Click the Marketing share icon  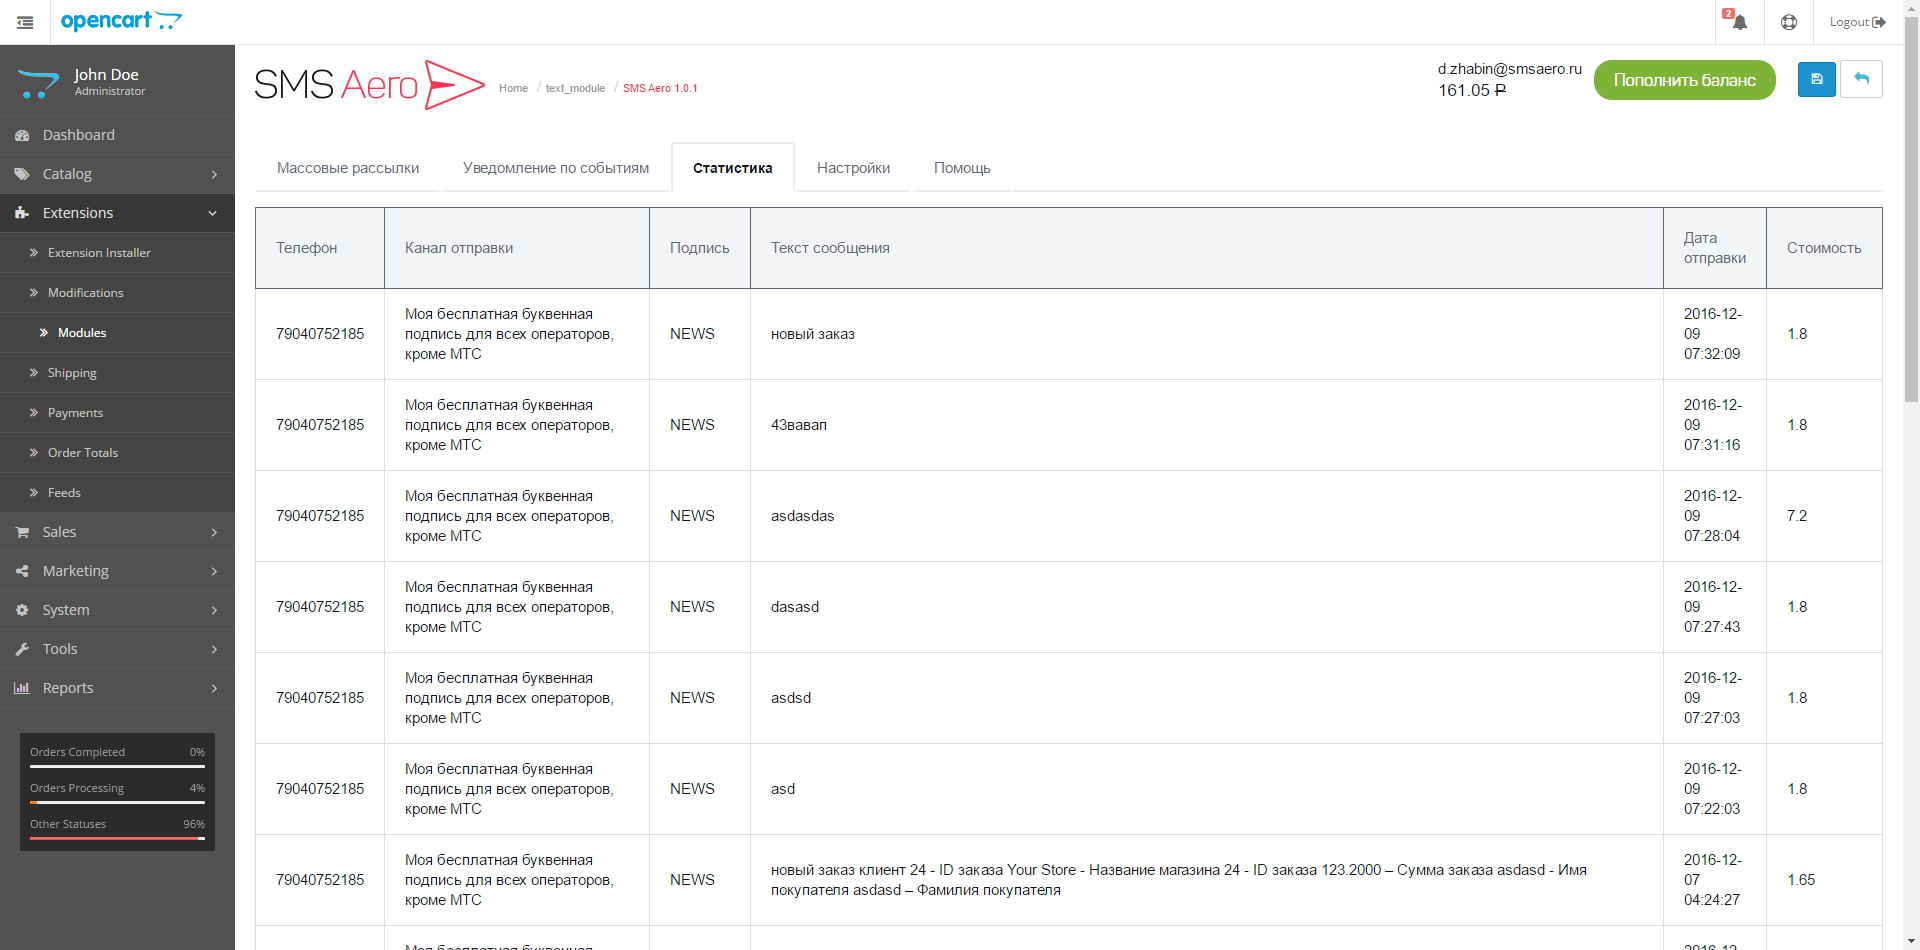click(x=22, y=571)
